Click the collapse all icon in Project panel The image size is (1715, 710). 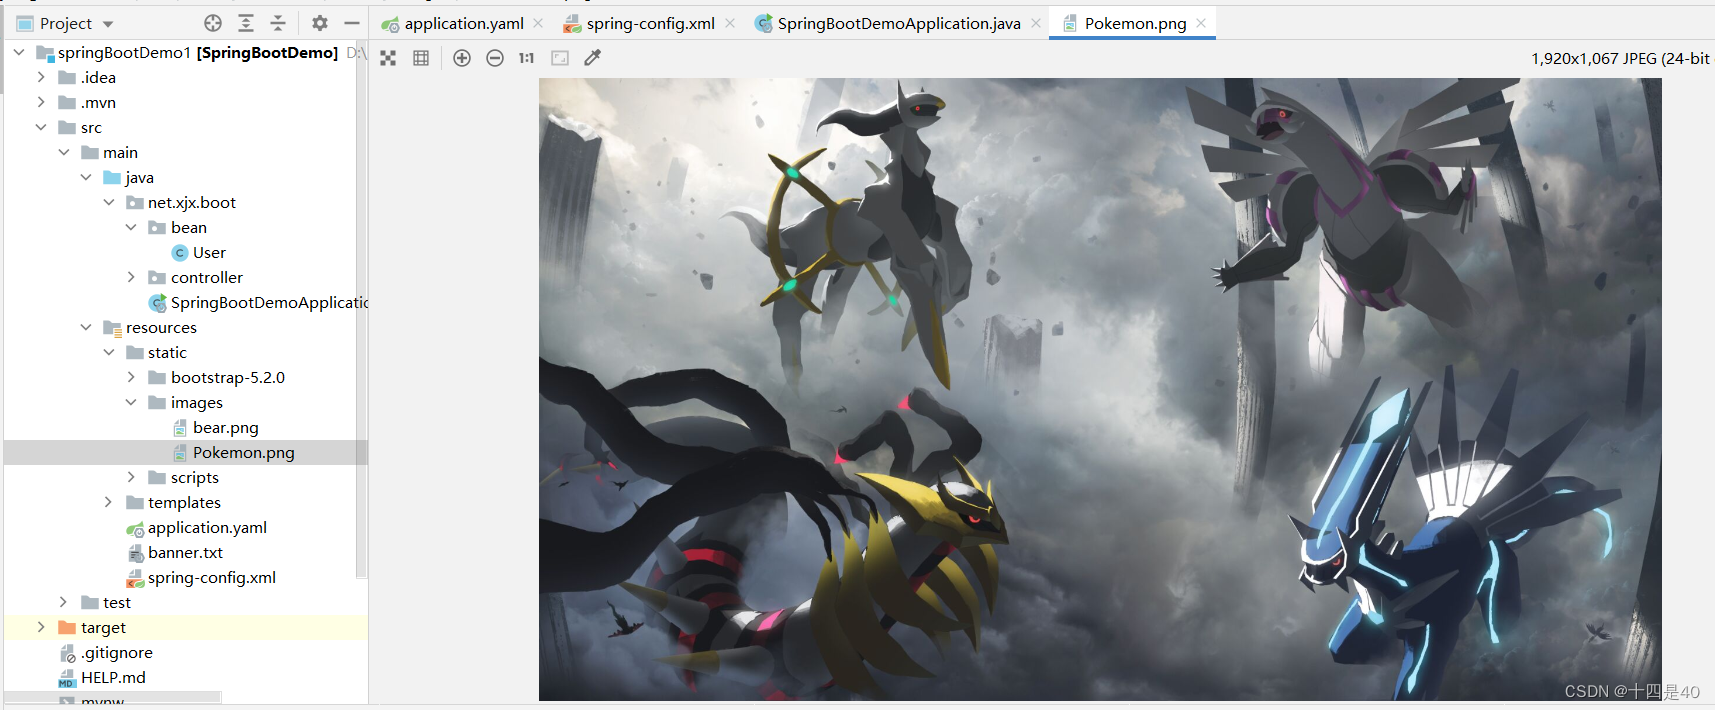tap(278, 23)
